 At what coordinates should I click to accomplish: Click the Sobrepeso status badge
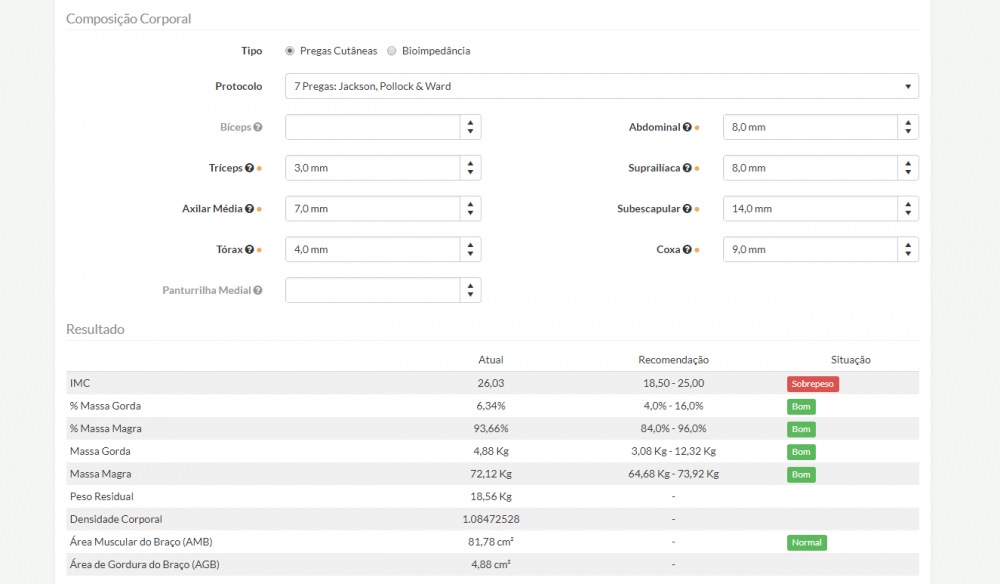point(812,384)
